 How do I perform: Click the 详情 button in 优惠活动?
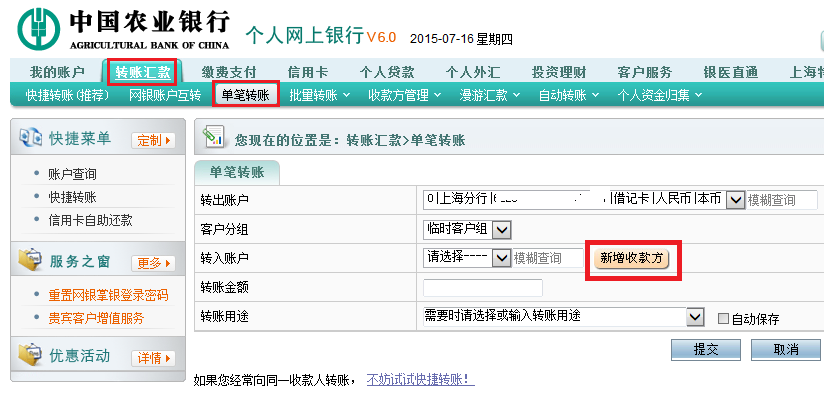click(x=153, y=359)
